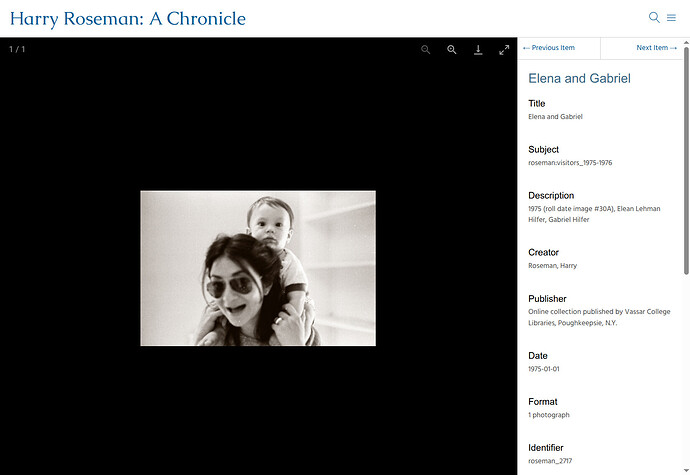Go to Next Item

[x=657, y=48]
